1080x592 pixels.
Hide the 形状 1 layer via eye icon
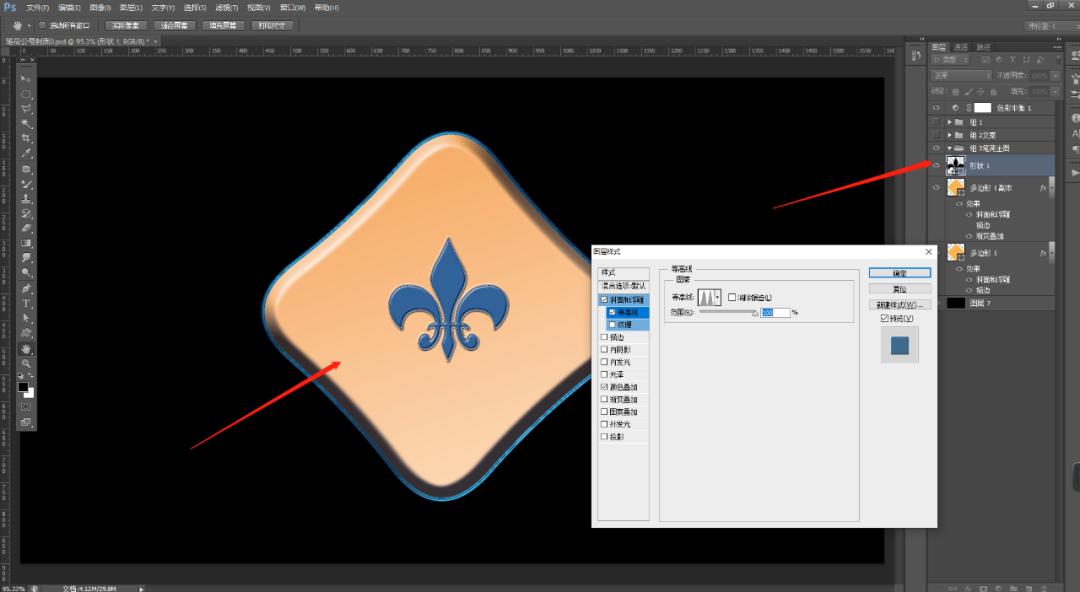click(x=937, y=164)
